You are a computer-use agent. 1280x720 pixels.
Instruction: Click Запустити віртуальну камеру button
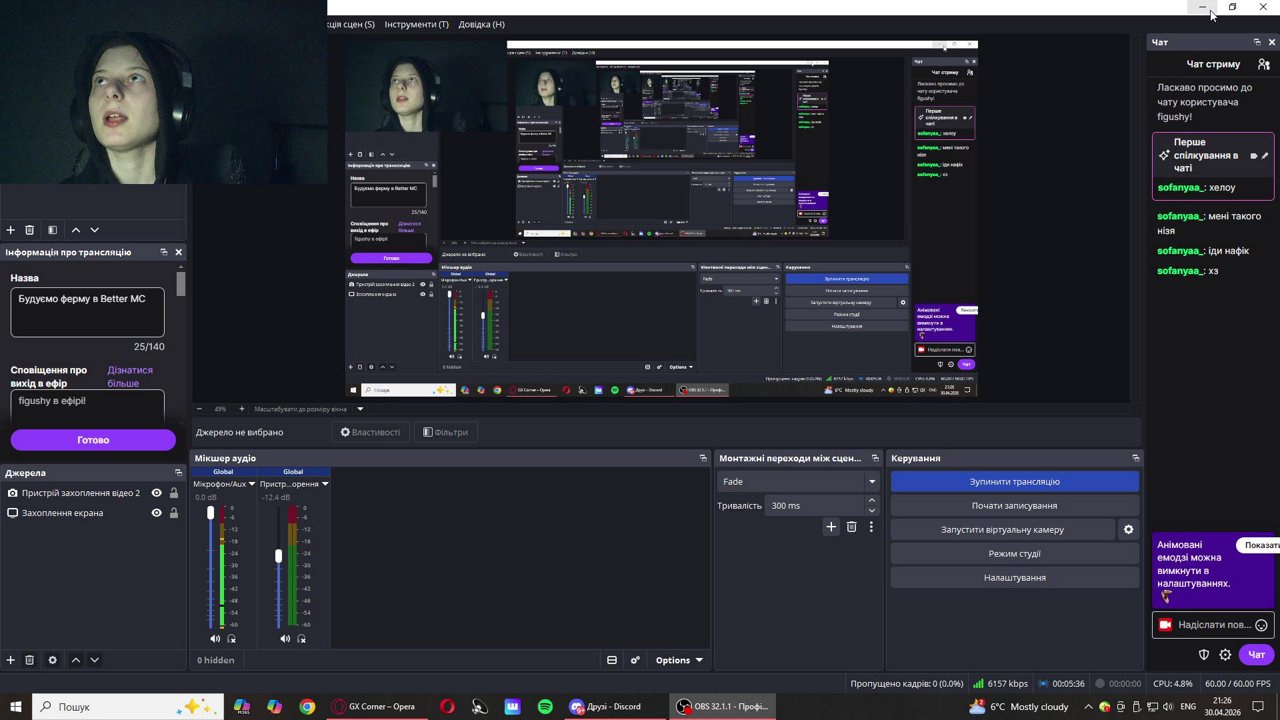coord(1002,530)
